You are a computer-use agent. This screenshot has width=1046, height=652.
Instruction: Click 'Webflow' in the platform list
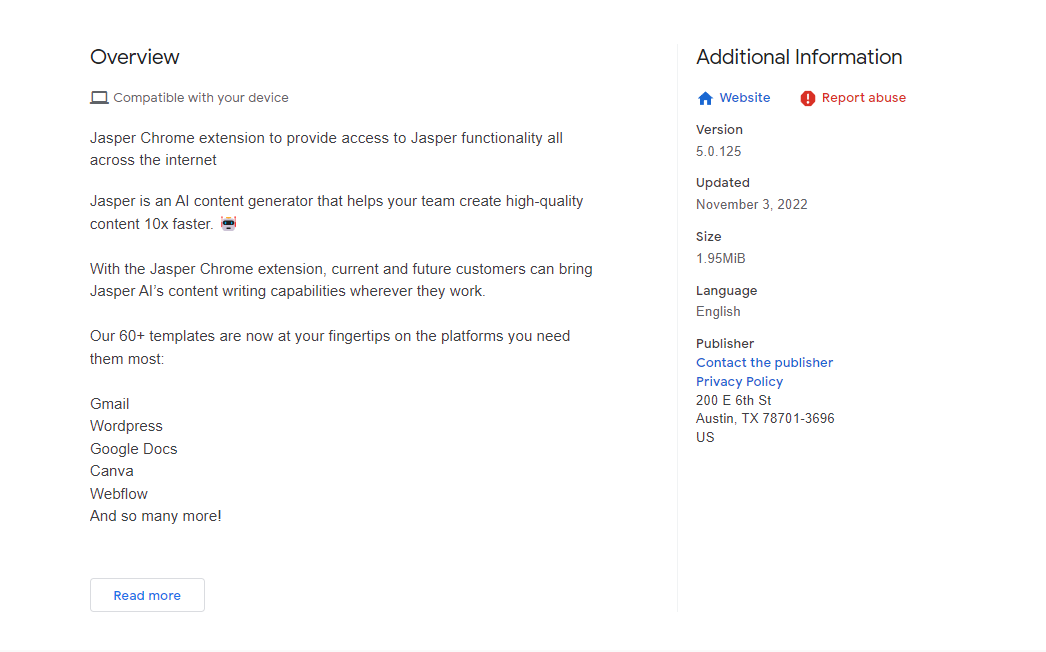(x=120, y=494)
